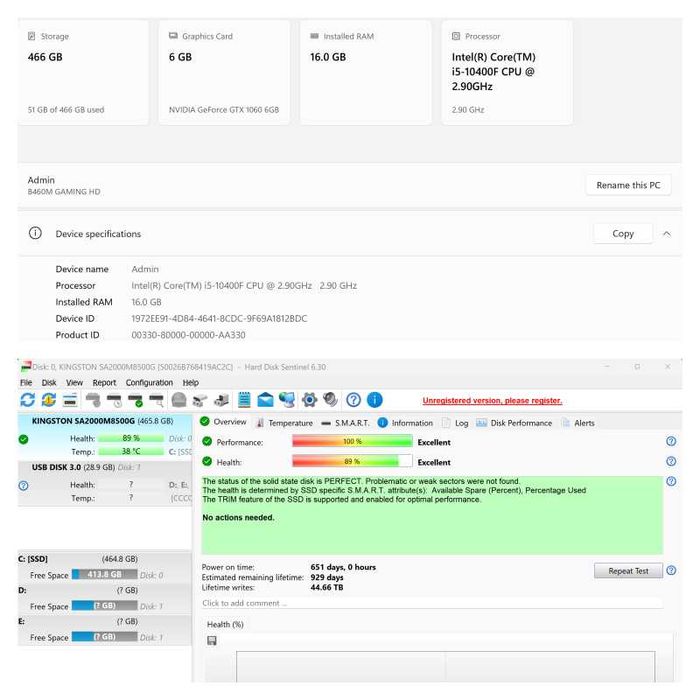Screen dimensions: 700x700
Task: Open the Help menu
Action: (191, 383)
